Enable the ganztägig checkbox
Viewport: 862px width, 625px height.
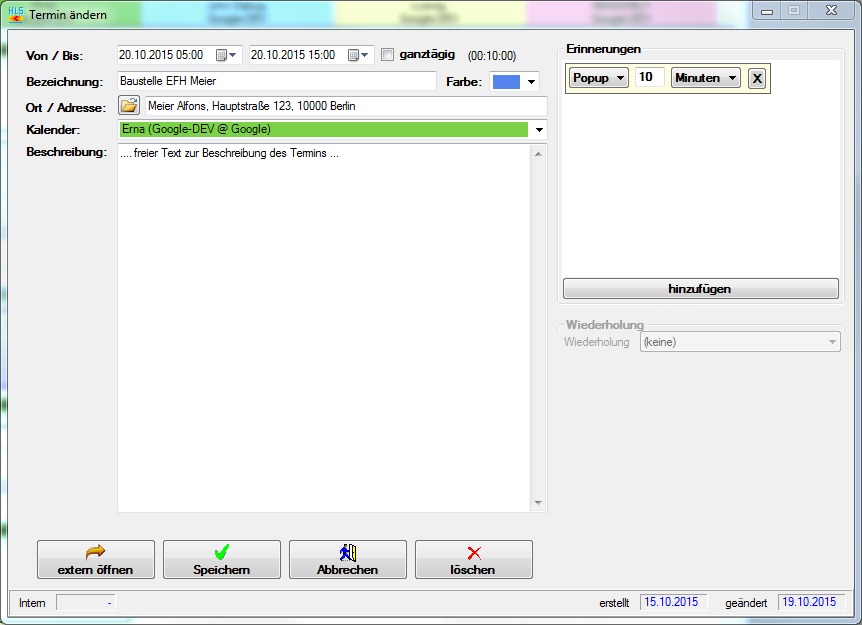[388, 55]
